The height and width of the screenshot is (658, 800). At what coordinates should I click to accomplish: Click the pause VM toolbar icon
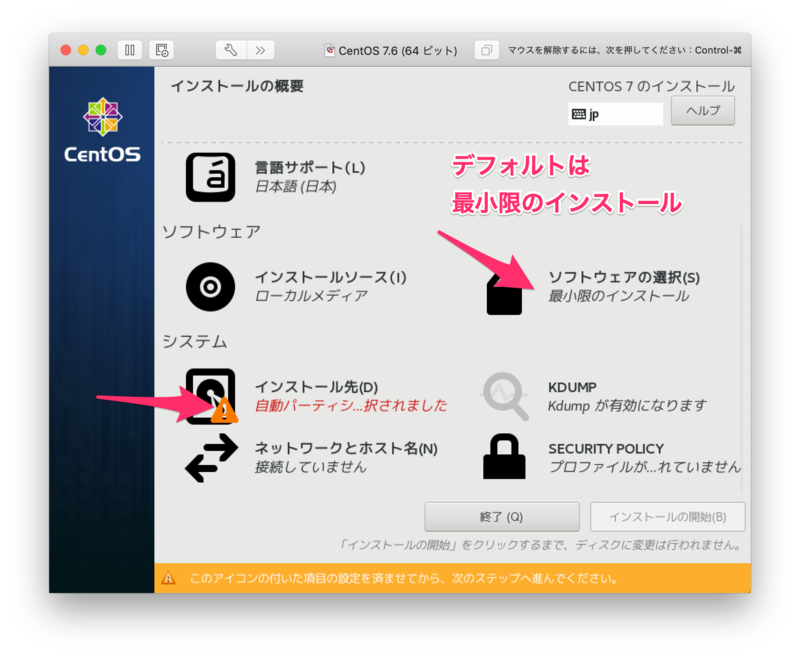[130, 50]
